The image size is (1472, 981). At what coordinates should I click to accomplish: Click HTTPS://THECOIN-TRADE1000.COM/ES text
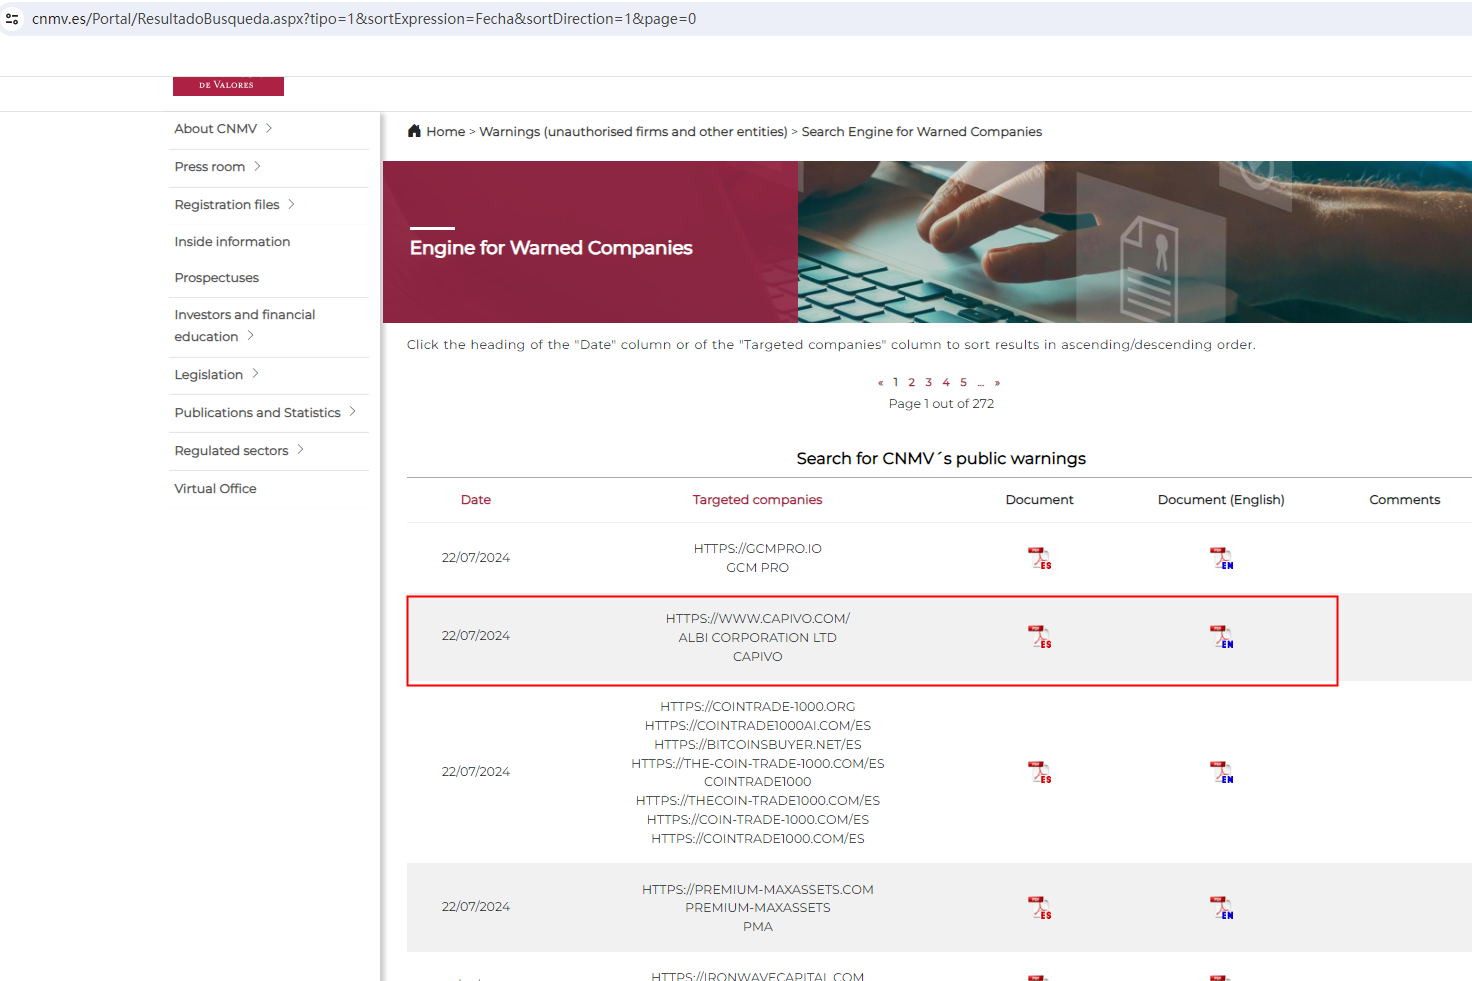758,801
